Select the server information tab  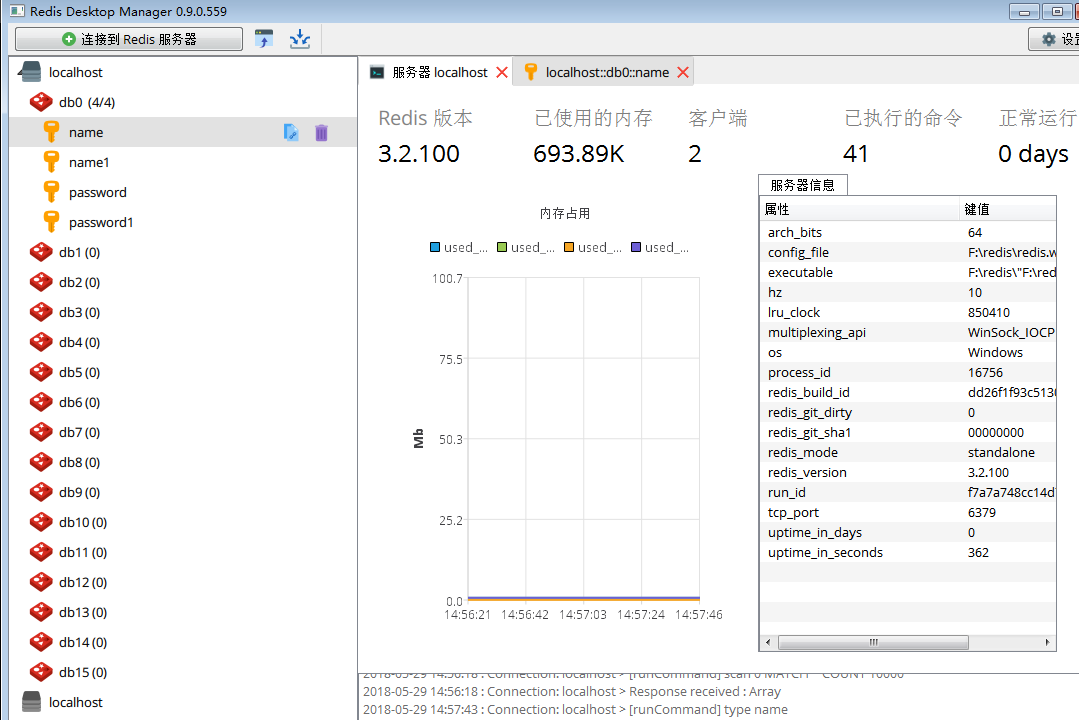tap(802, 185)
